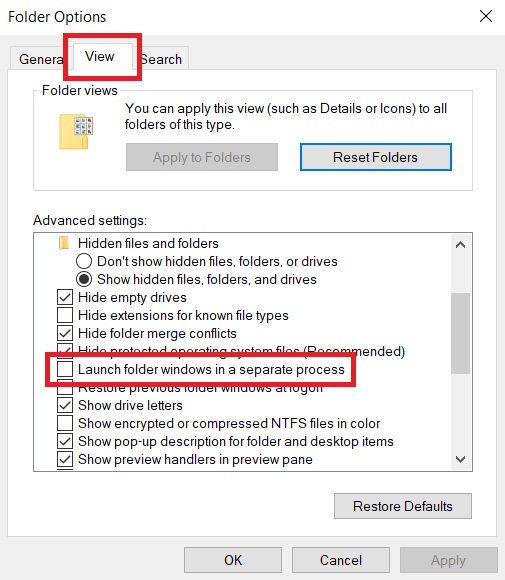This screenshot has height=580, width=505.
Task: Click the folder views icon
Action: click(76, 132)
